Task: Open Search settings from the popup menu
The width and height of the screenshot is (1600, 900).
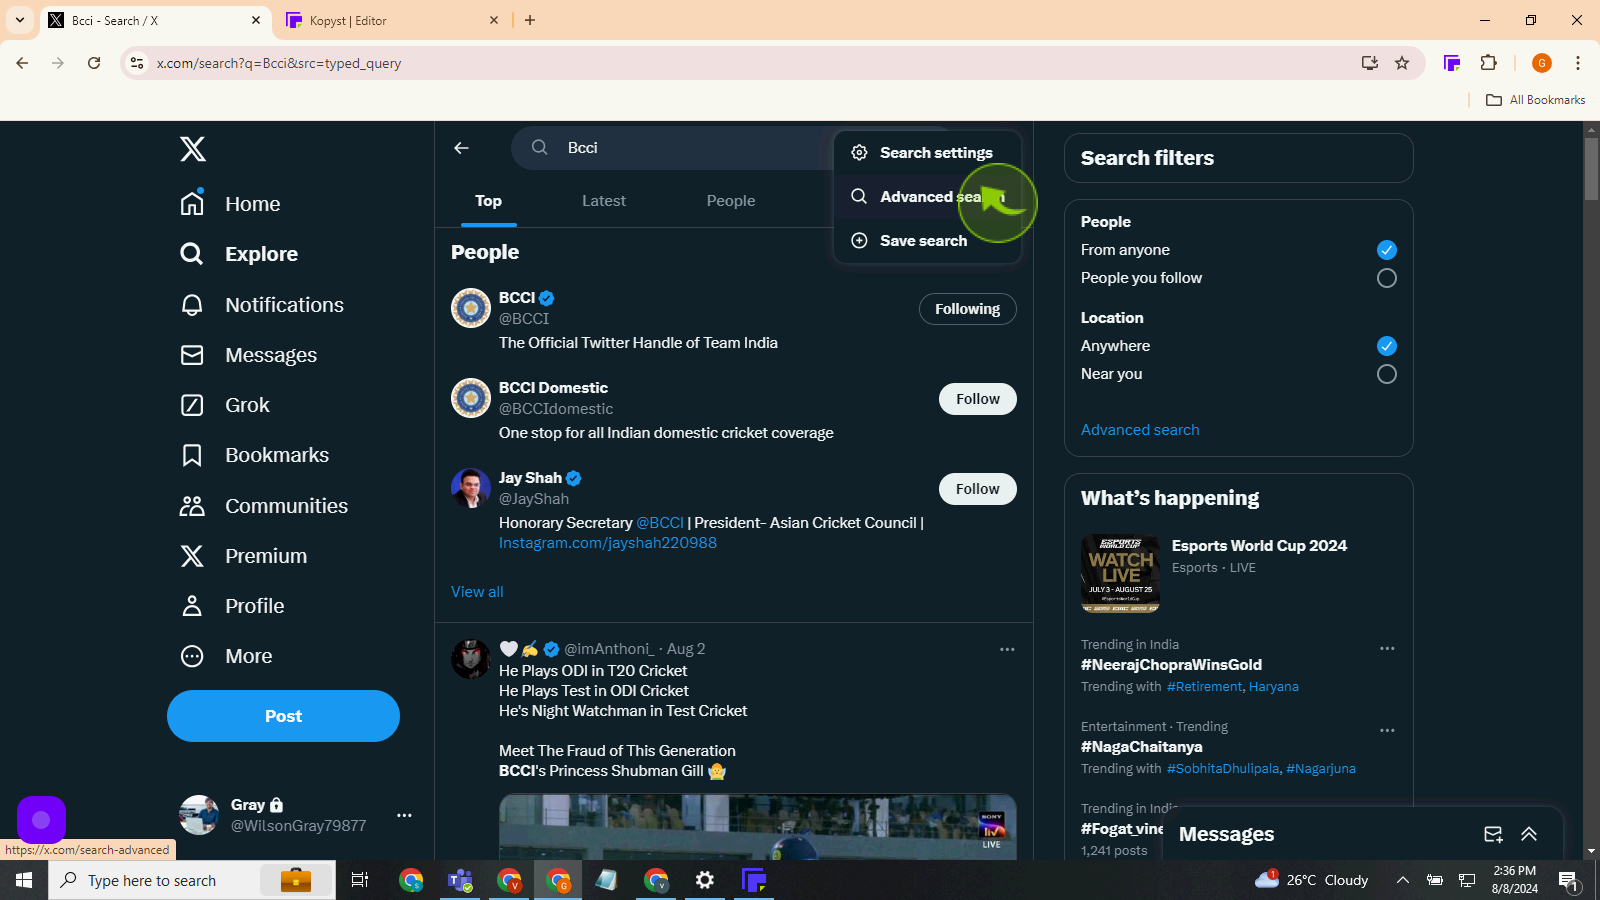Action: click(927, 153)
